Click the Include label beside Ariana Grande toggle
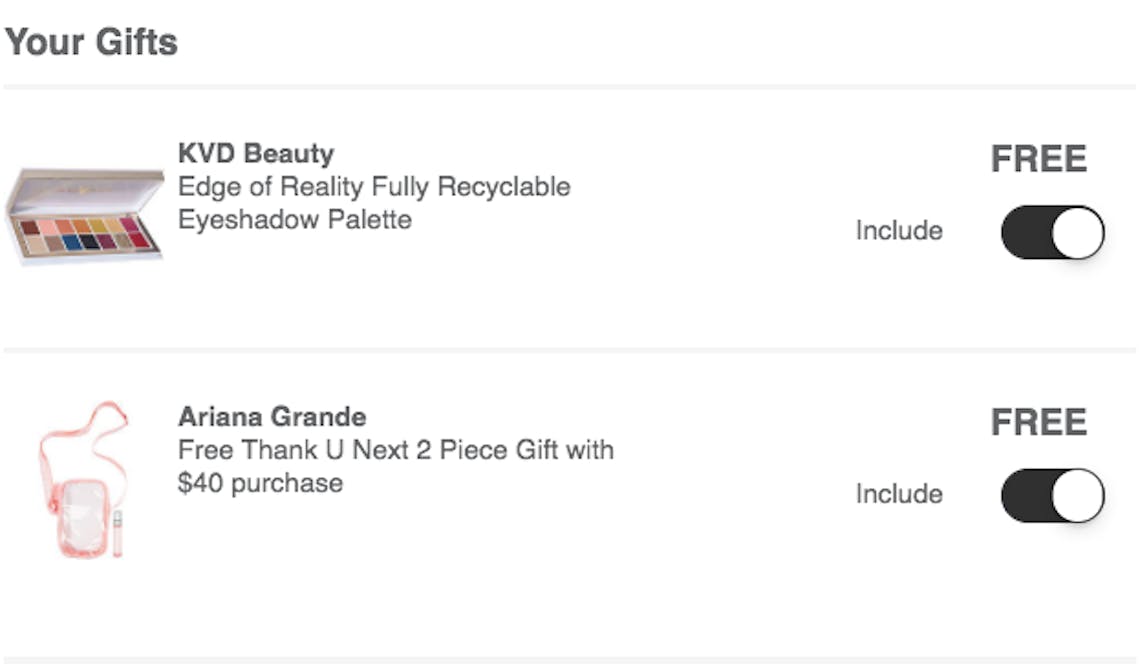The width and height of the screenshot is (1140, 664). point(899,494)
